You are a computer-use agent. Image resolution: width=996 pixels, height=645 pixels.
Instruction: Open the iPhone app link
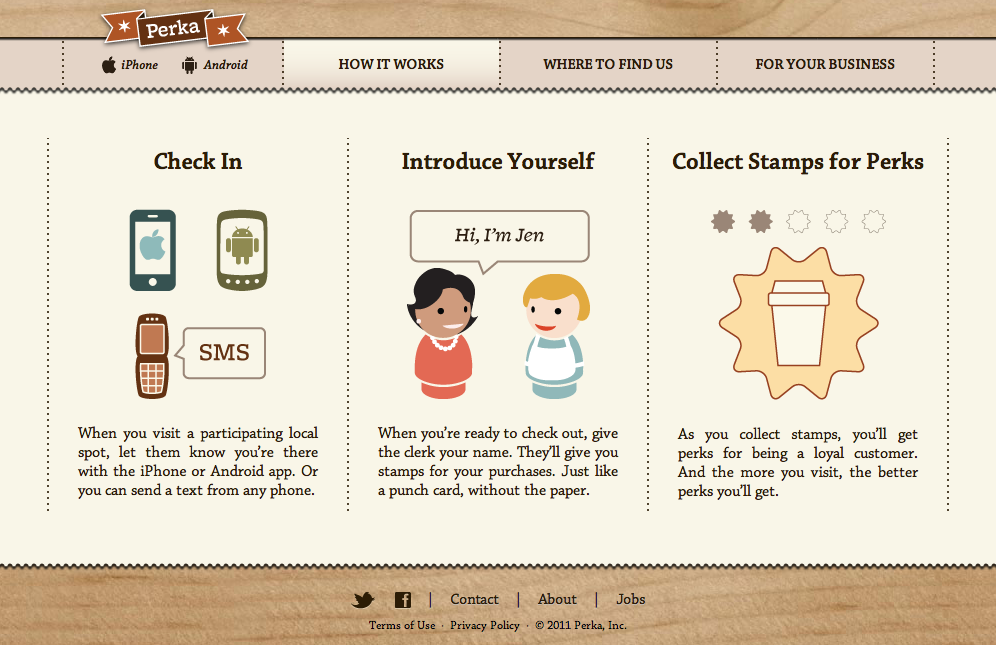[130, 65]
